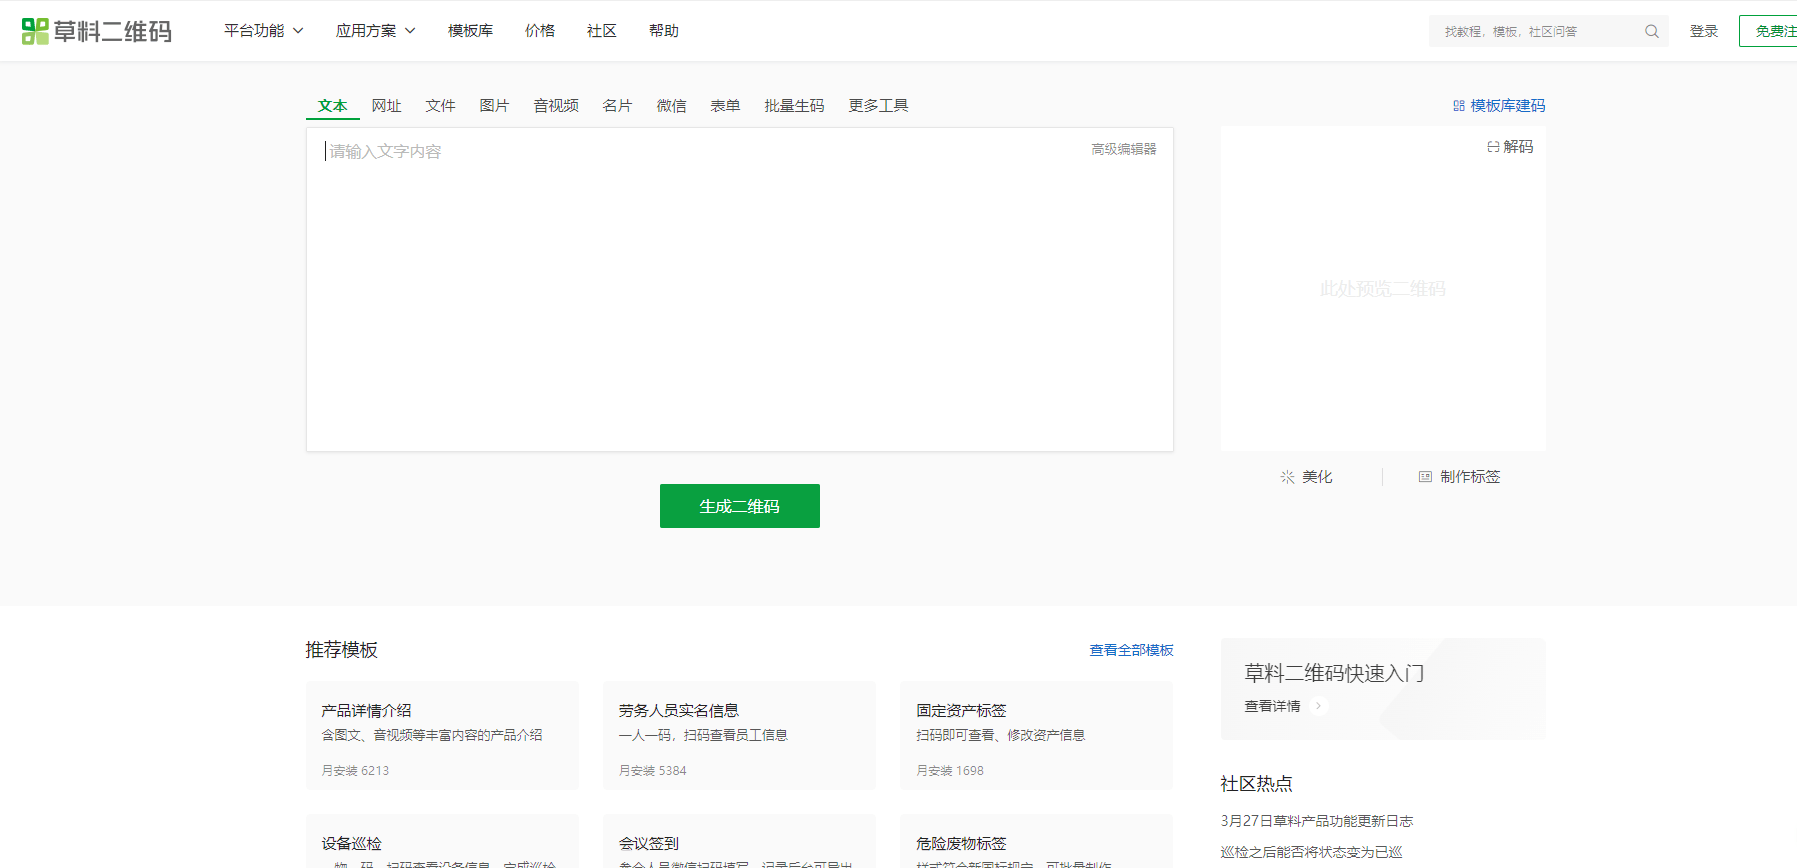Open 查看全部模板 link
1797x868 pixels.
click(1131, 650)
